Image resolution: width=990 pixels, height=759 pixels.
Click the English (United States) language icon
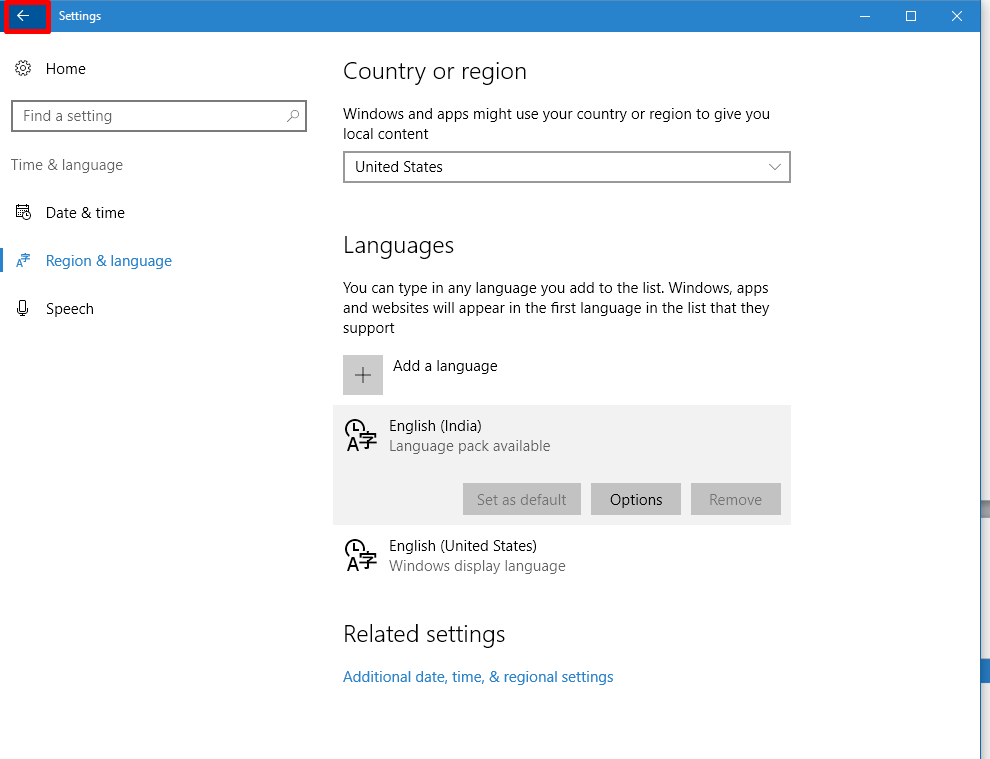pos(361,556)
